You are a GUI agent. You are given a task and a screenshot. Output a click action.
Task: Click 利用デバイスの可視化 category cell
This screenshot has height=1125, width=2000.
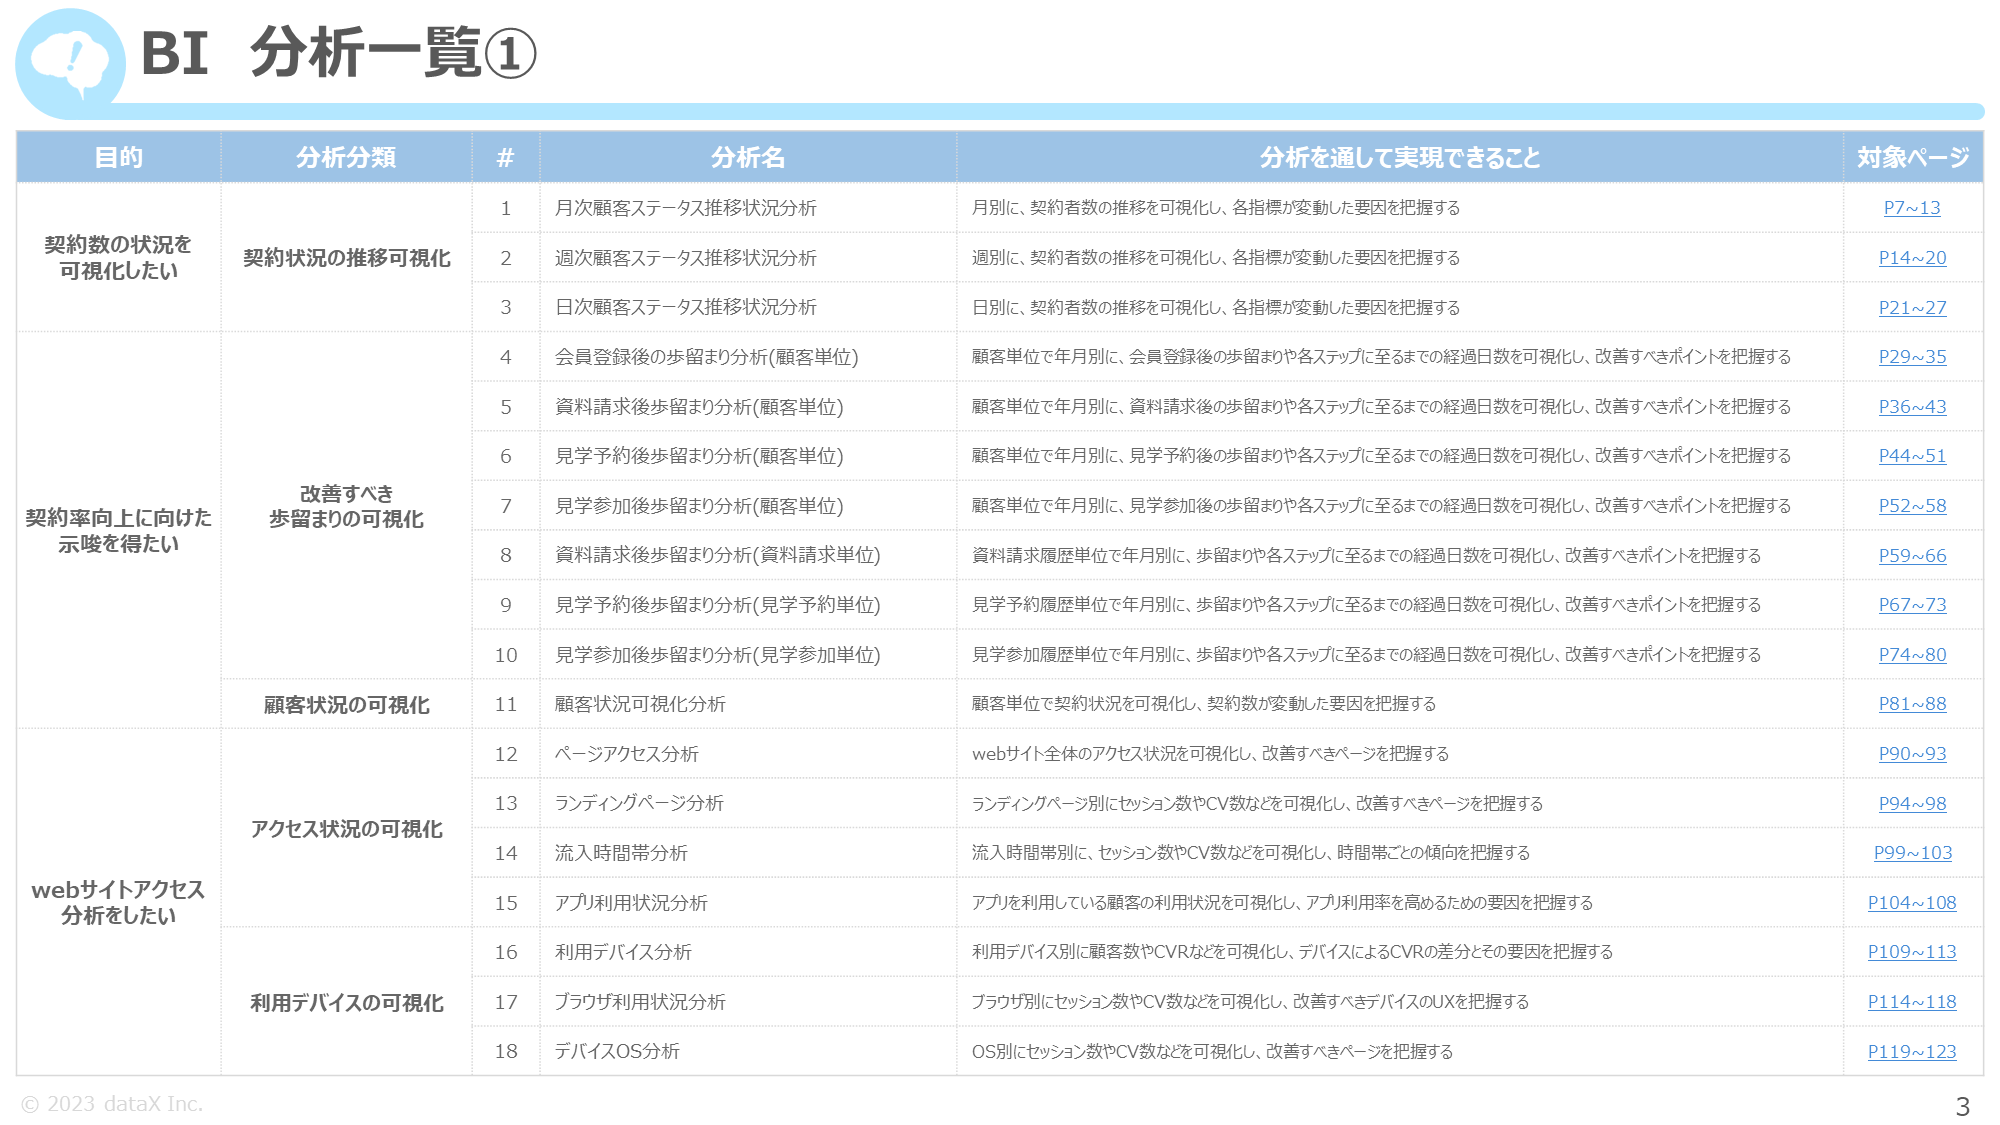346,1003
